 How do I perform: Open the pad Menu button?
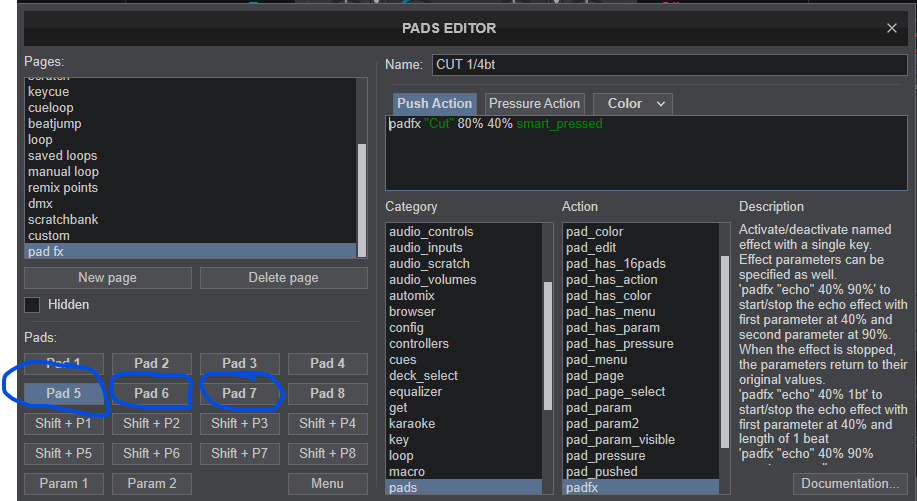[x=327, y=484]
